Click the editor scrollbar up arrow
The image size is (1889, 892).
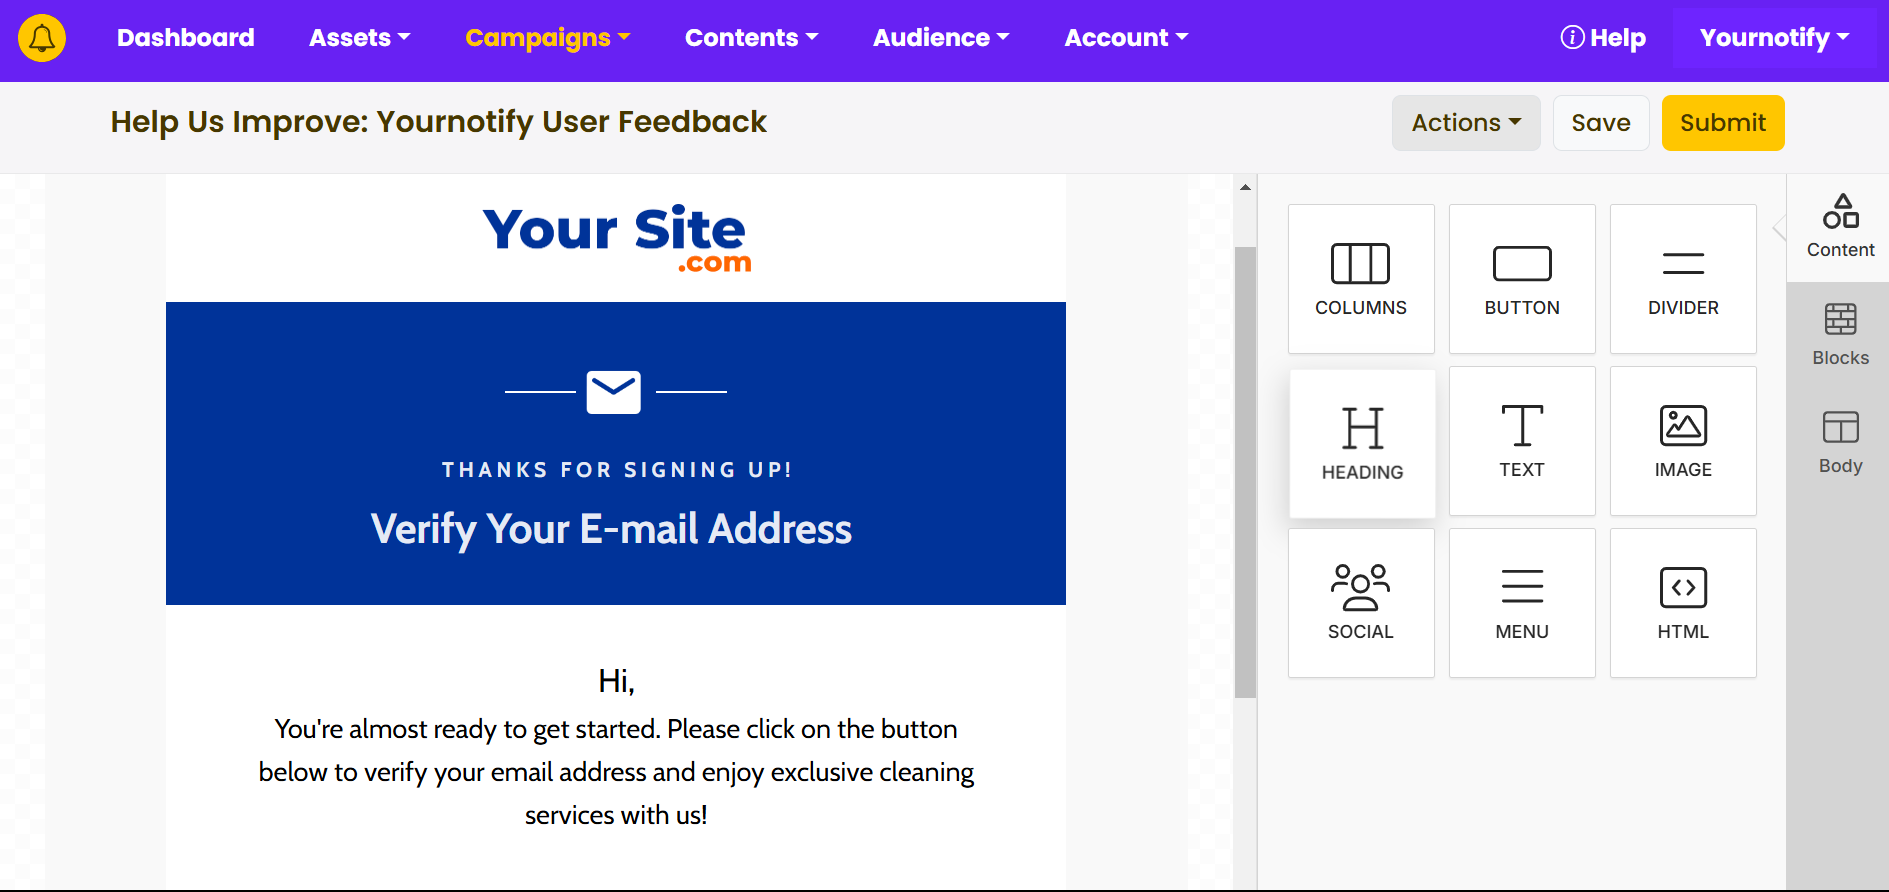(x=1245, y=187)
